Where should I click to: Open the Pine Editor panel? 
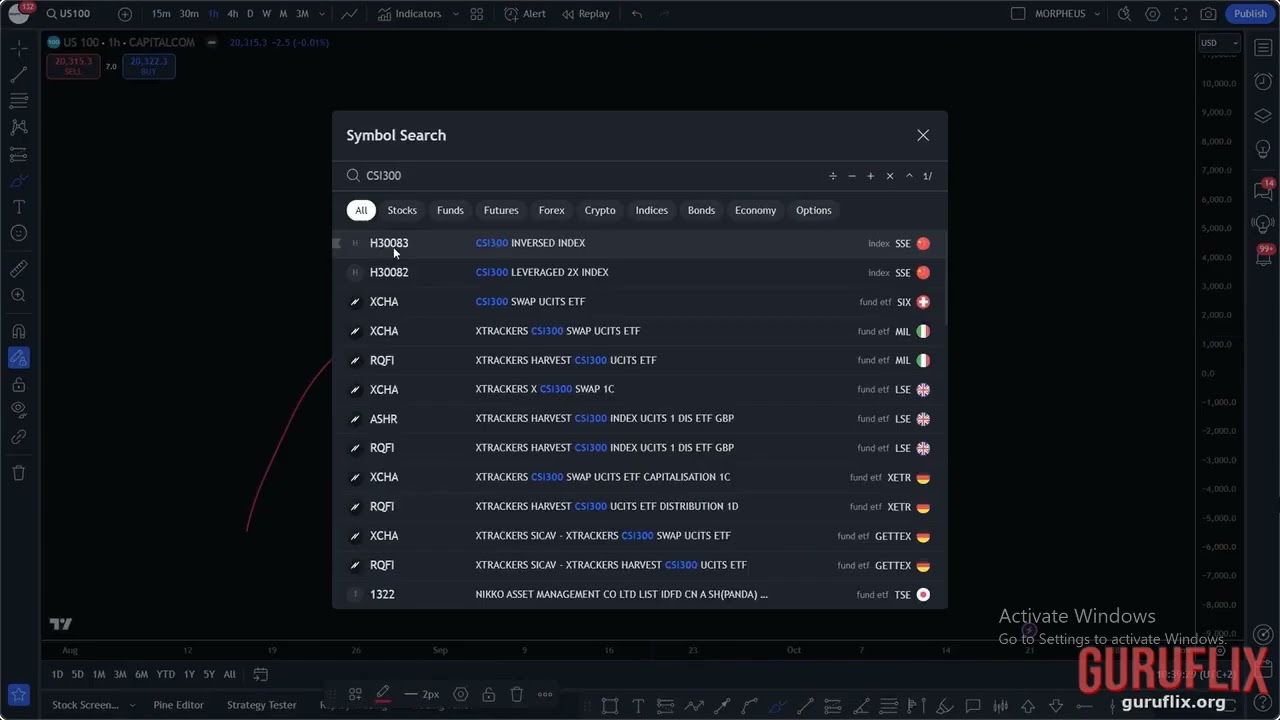tap(178, 705)
